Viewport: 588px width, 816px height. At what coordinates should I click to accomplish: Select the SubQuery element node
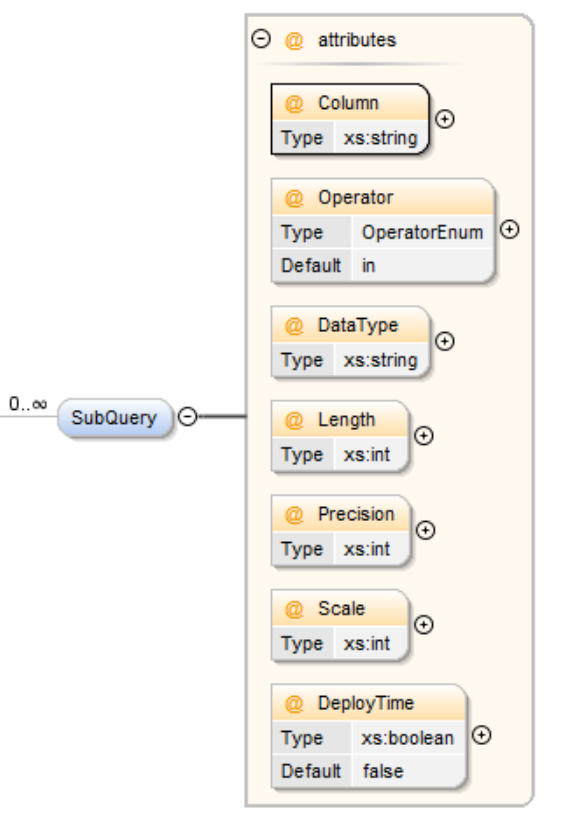114,417
